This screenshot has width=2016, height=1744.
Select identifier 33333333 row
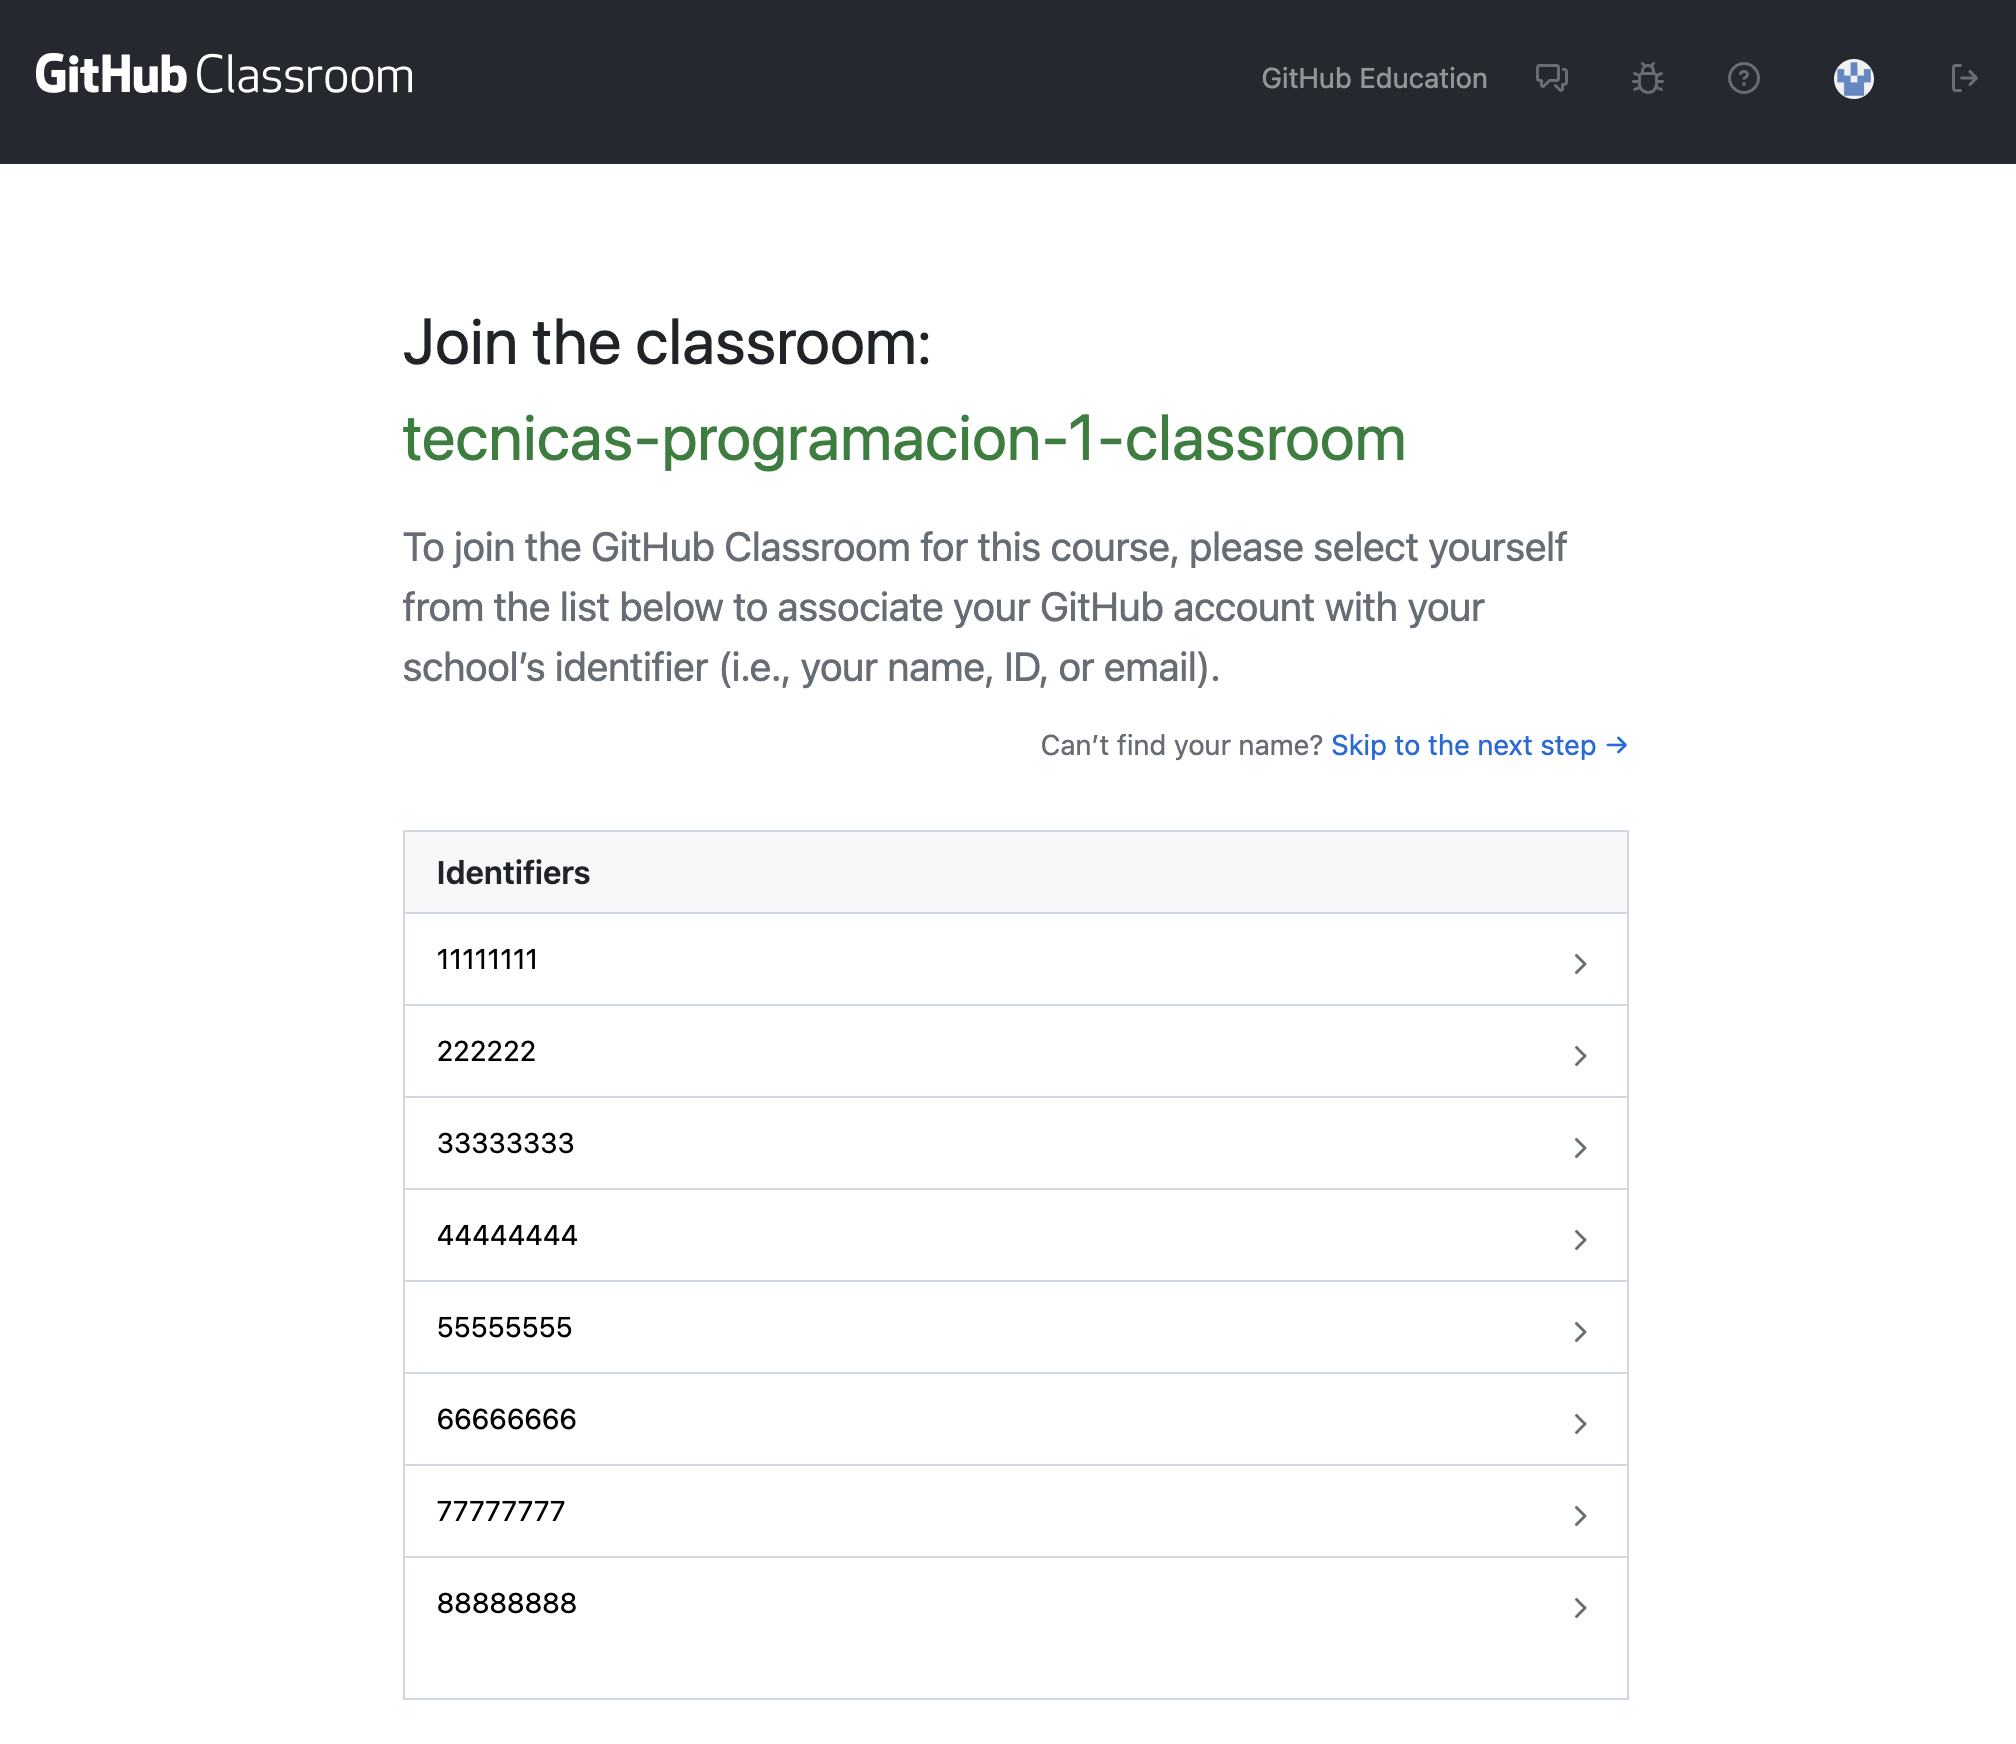click(x=505, y=1143)
